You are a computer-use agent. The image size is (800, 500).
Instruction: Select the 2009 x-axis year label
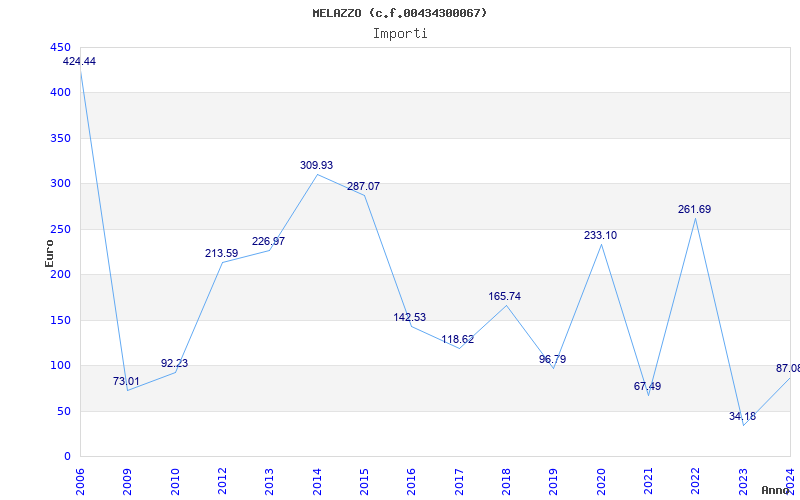(x=128, y=481)
